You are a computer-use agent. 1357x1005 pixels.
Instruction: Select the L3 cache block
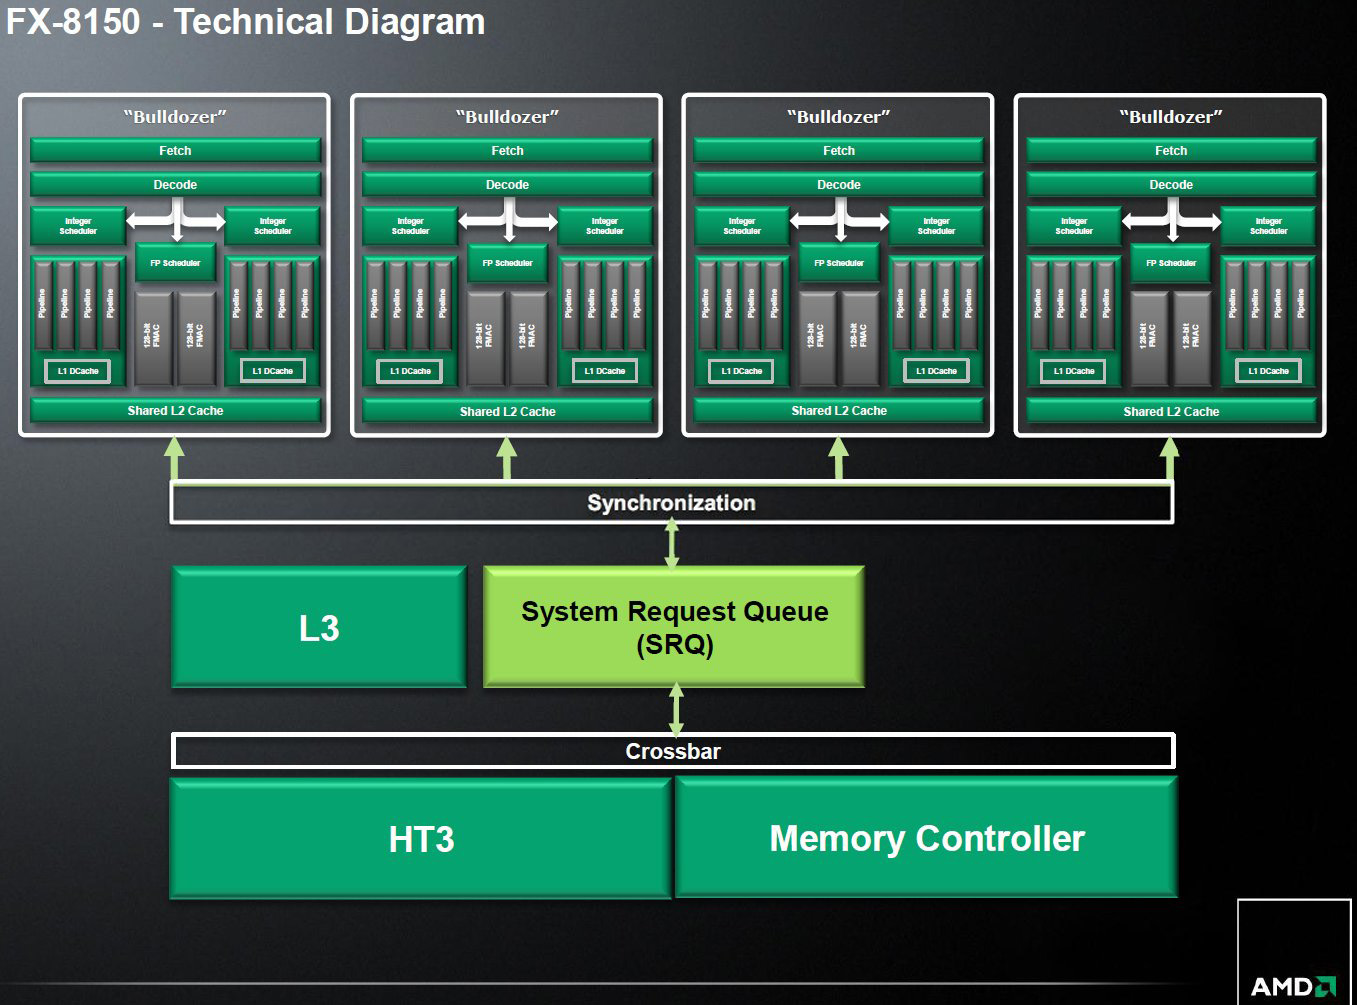pos(319,627)
